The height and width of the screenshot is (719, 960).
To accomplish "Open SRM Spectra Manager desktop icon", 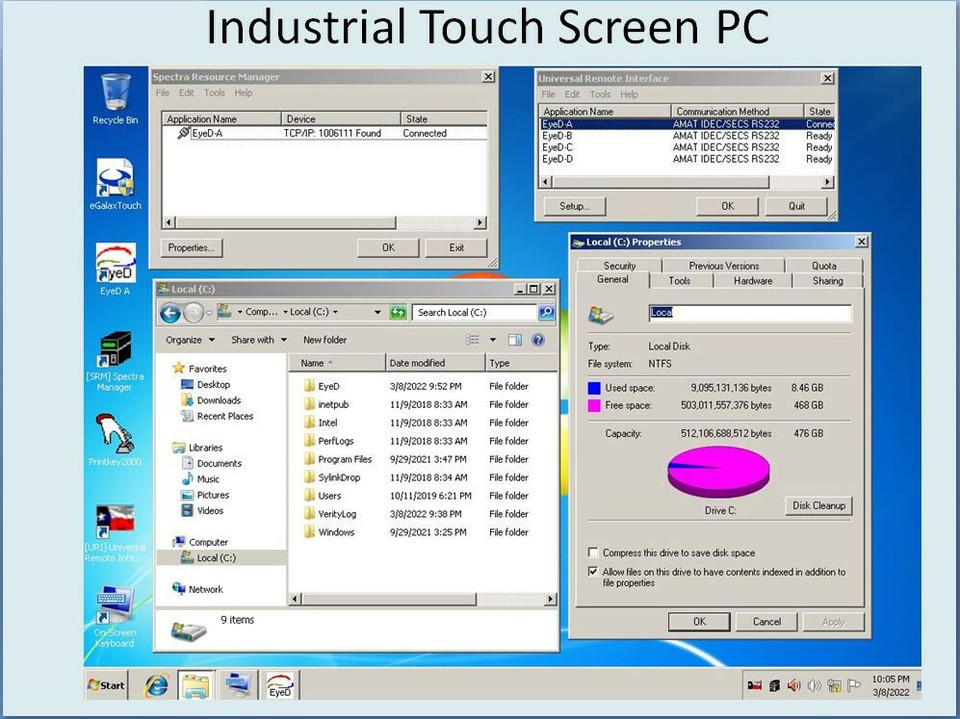I will tap(115, 350).
